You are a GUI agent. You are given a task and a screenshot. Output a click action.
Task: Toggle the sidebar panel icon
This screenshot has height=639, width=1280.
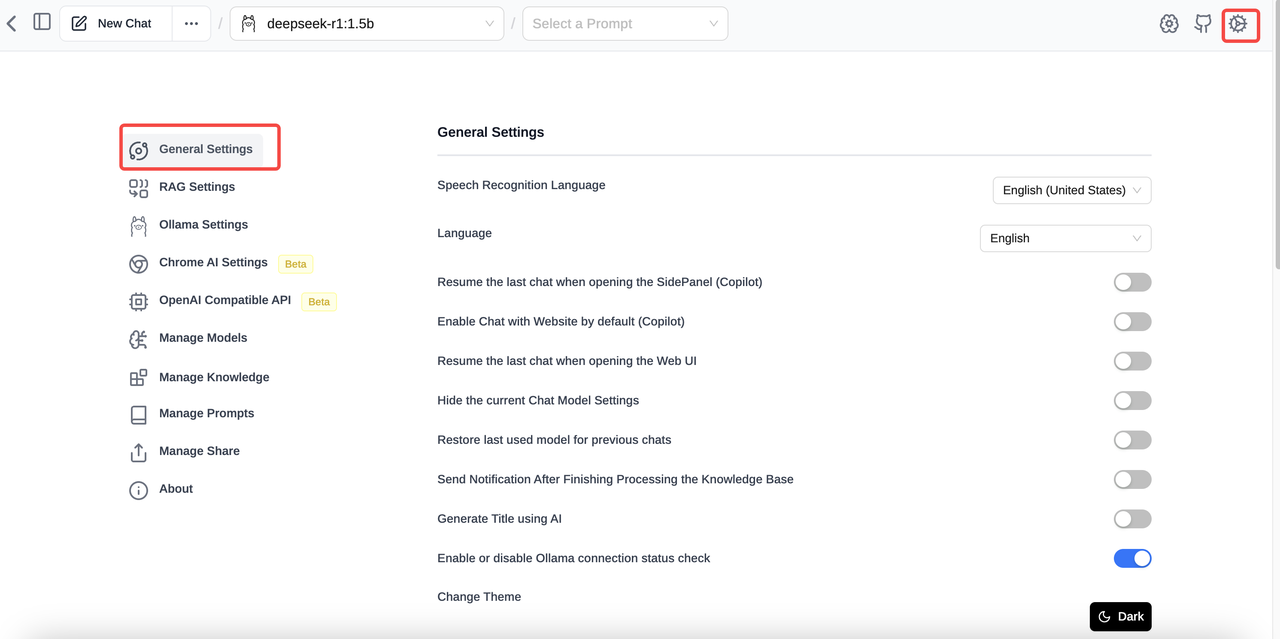click(x=42, y=22)
